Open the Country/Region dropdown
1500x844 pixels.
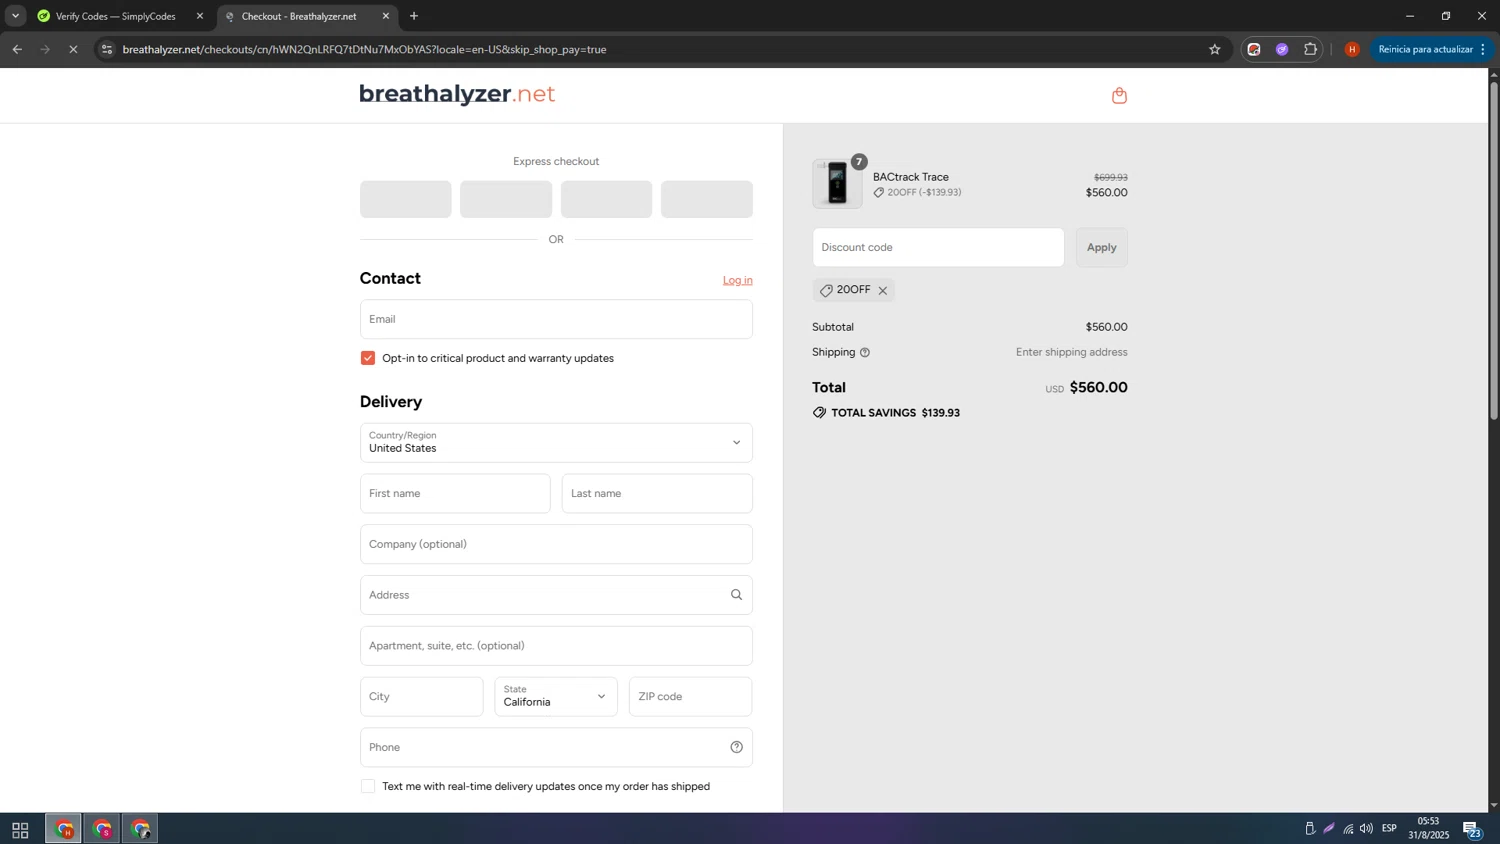[556, 442]
